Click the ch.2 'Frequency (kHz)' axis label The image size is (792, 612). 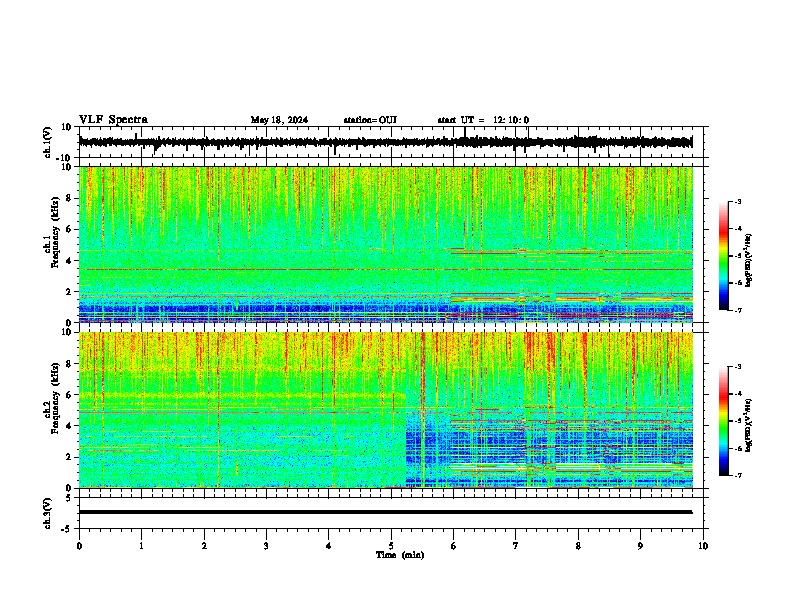(55, 398)
